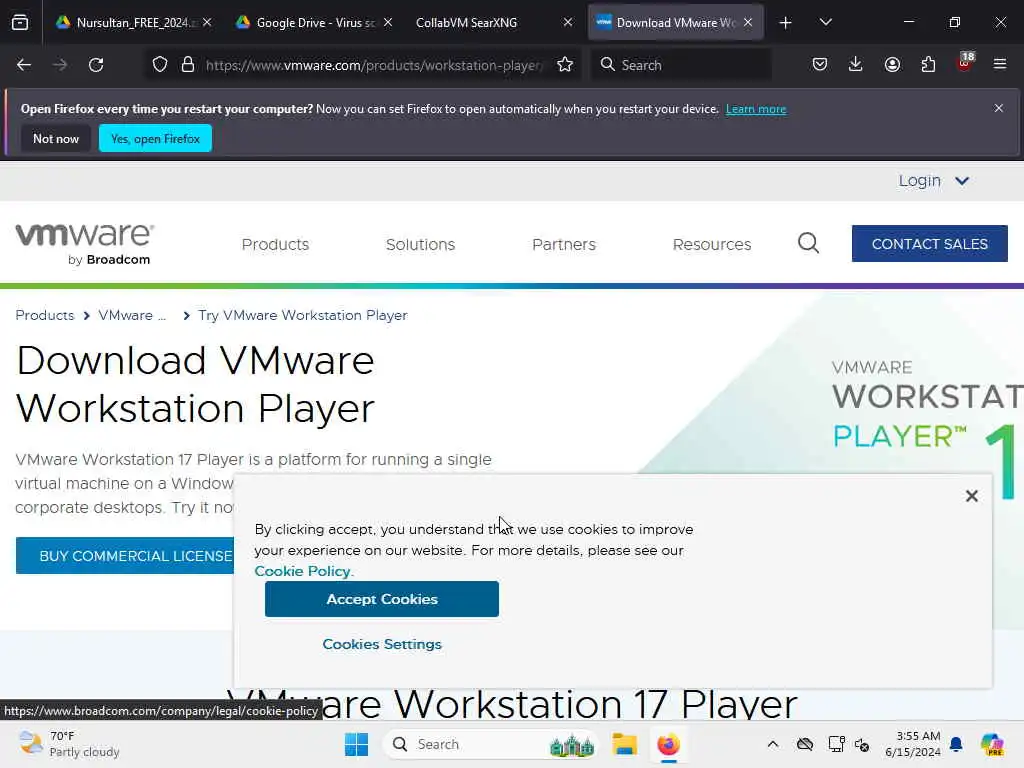This screenshot has width=1024, height=768.
Task: Open Firefox application menu
Action: tap(1000, 65)
